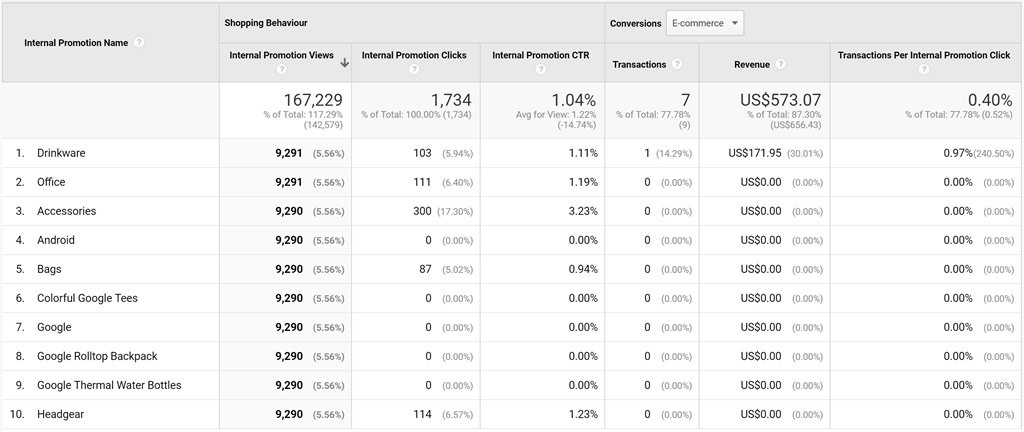Open Colorful Google Tees promotion

click(88, 298)
